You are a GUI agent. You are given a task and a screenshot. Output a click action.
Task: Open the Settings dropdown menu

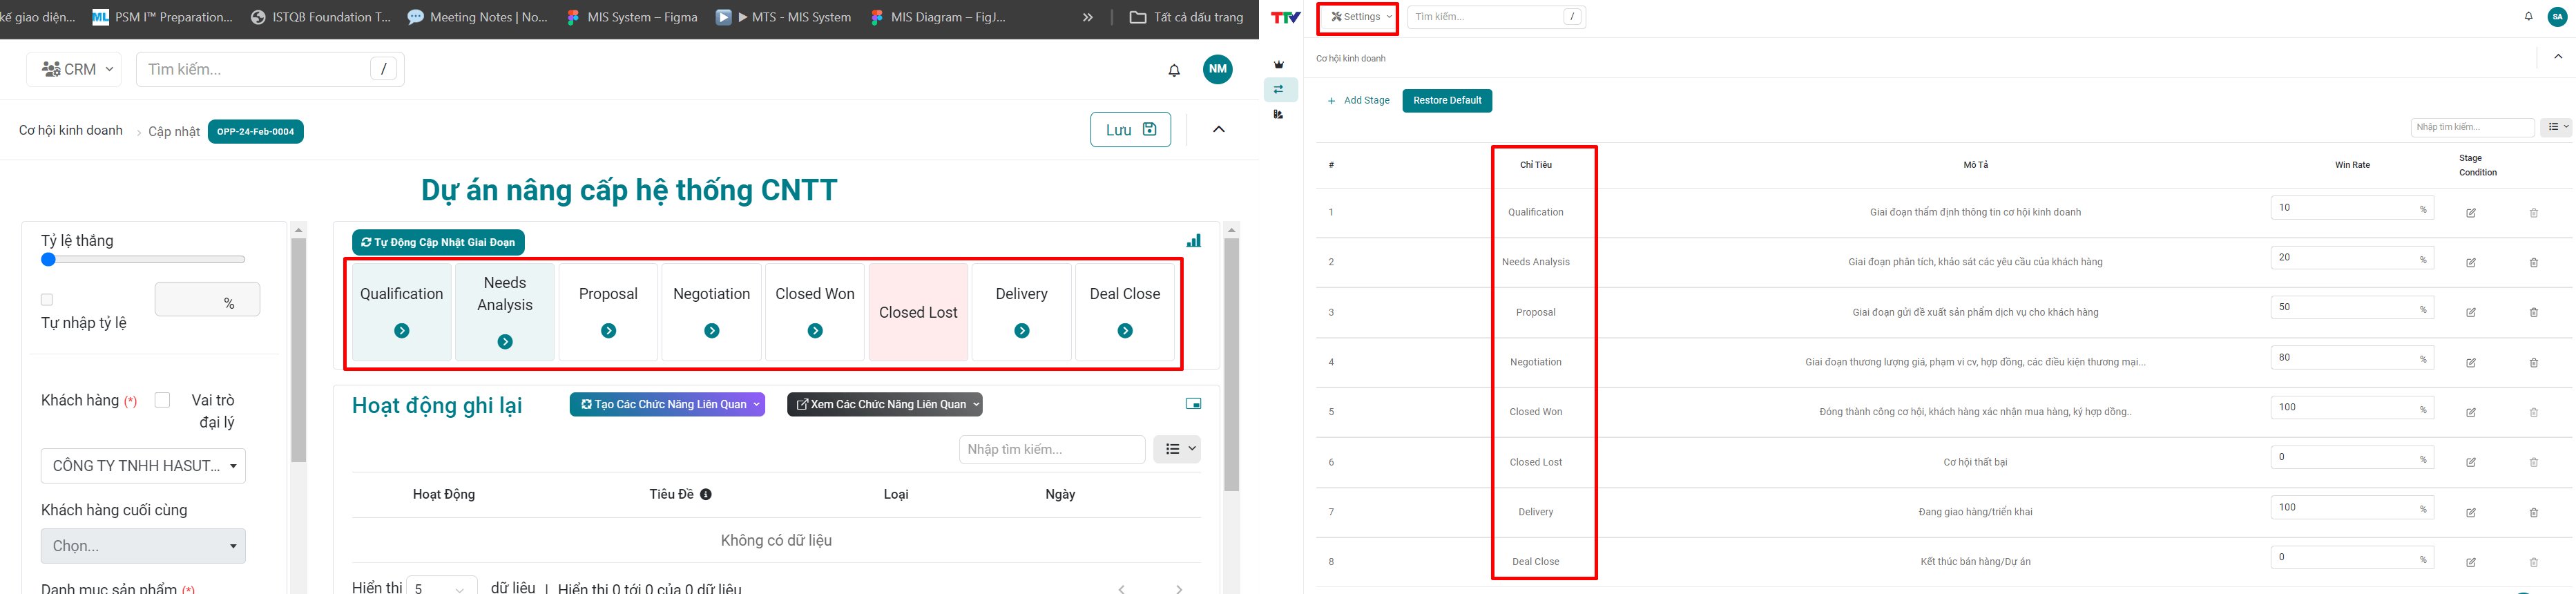pyautogui.click(x=1360, y=17)
